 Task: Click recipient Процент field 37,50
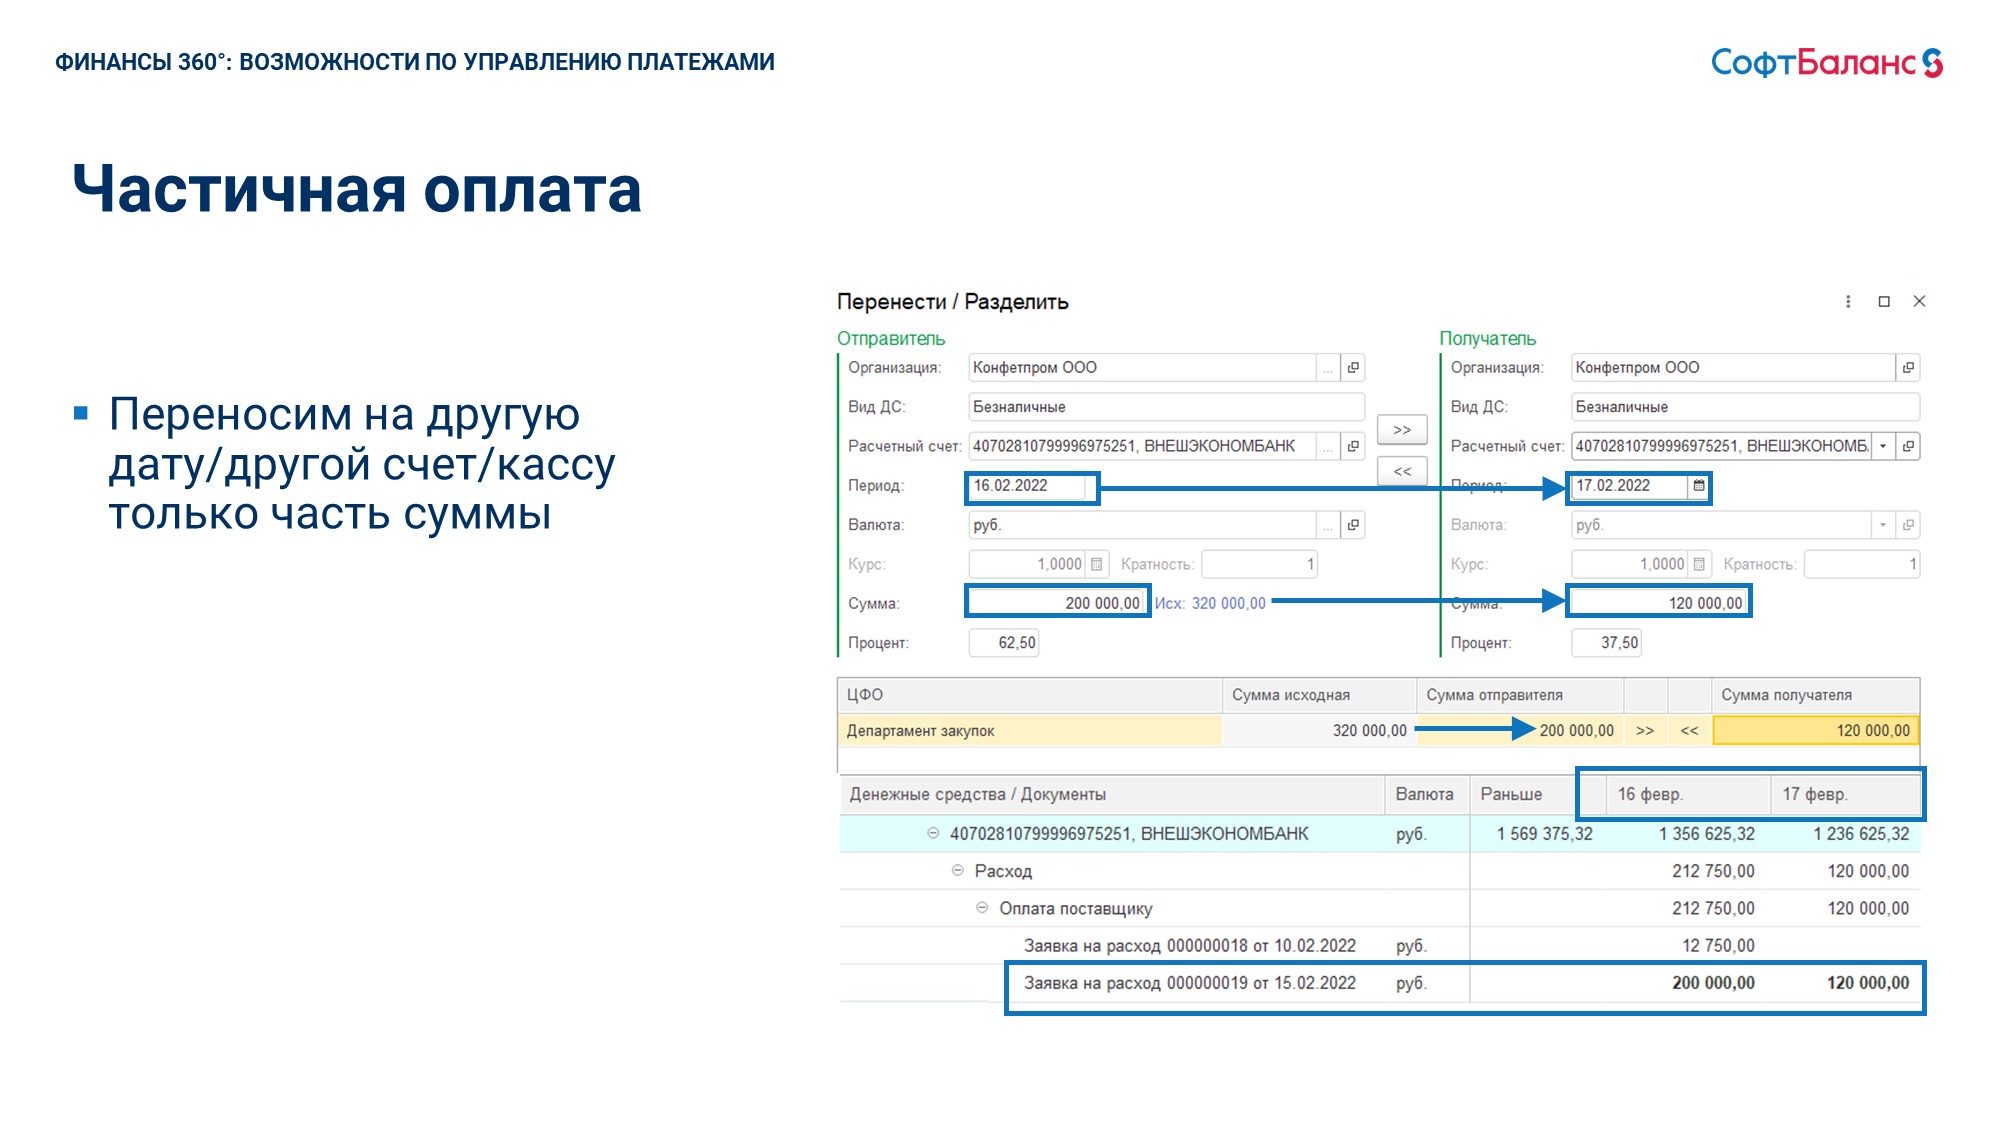tap(1606, 643)
